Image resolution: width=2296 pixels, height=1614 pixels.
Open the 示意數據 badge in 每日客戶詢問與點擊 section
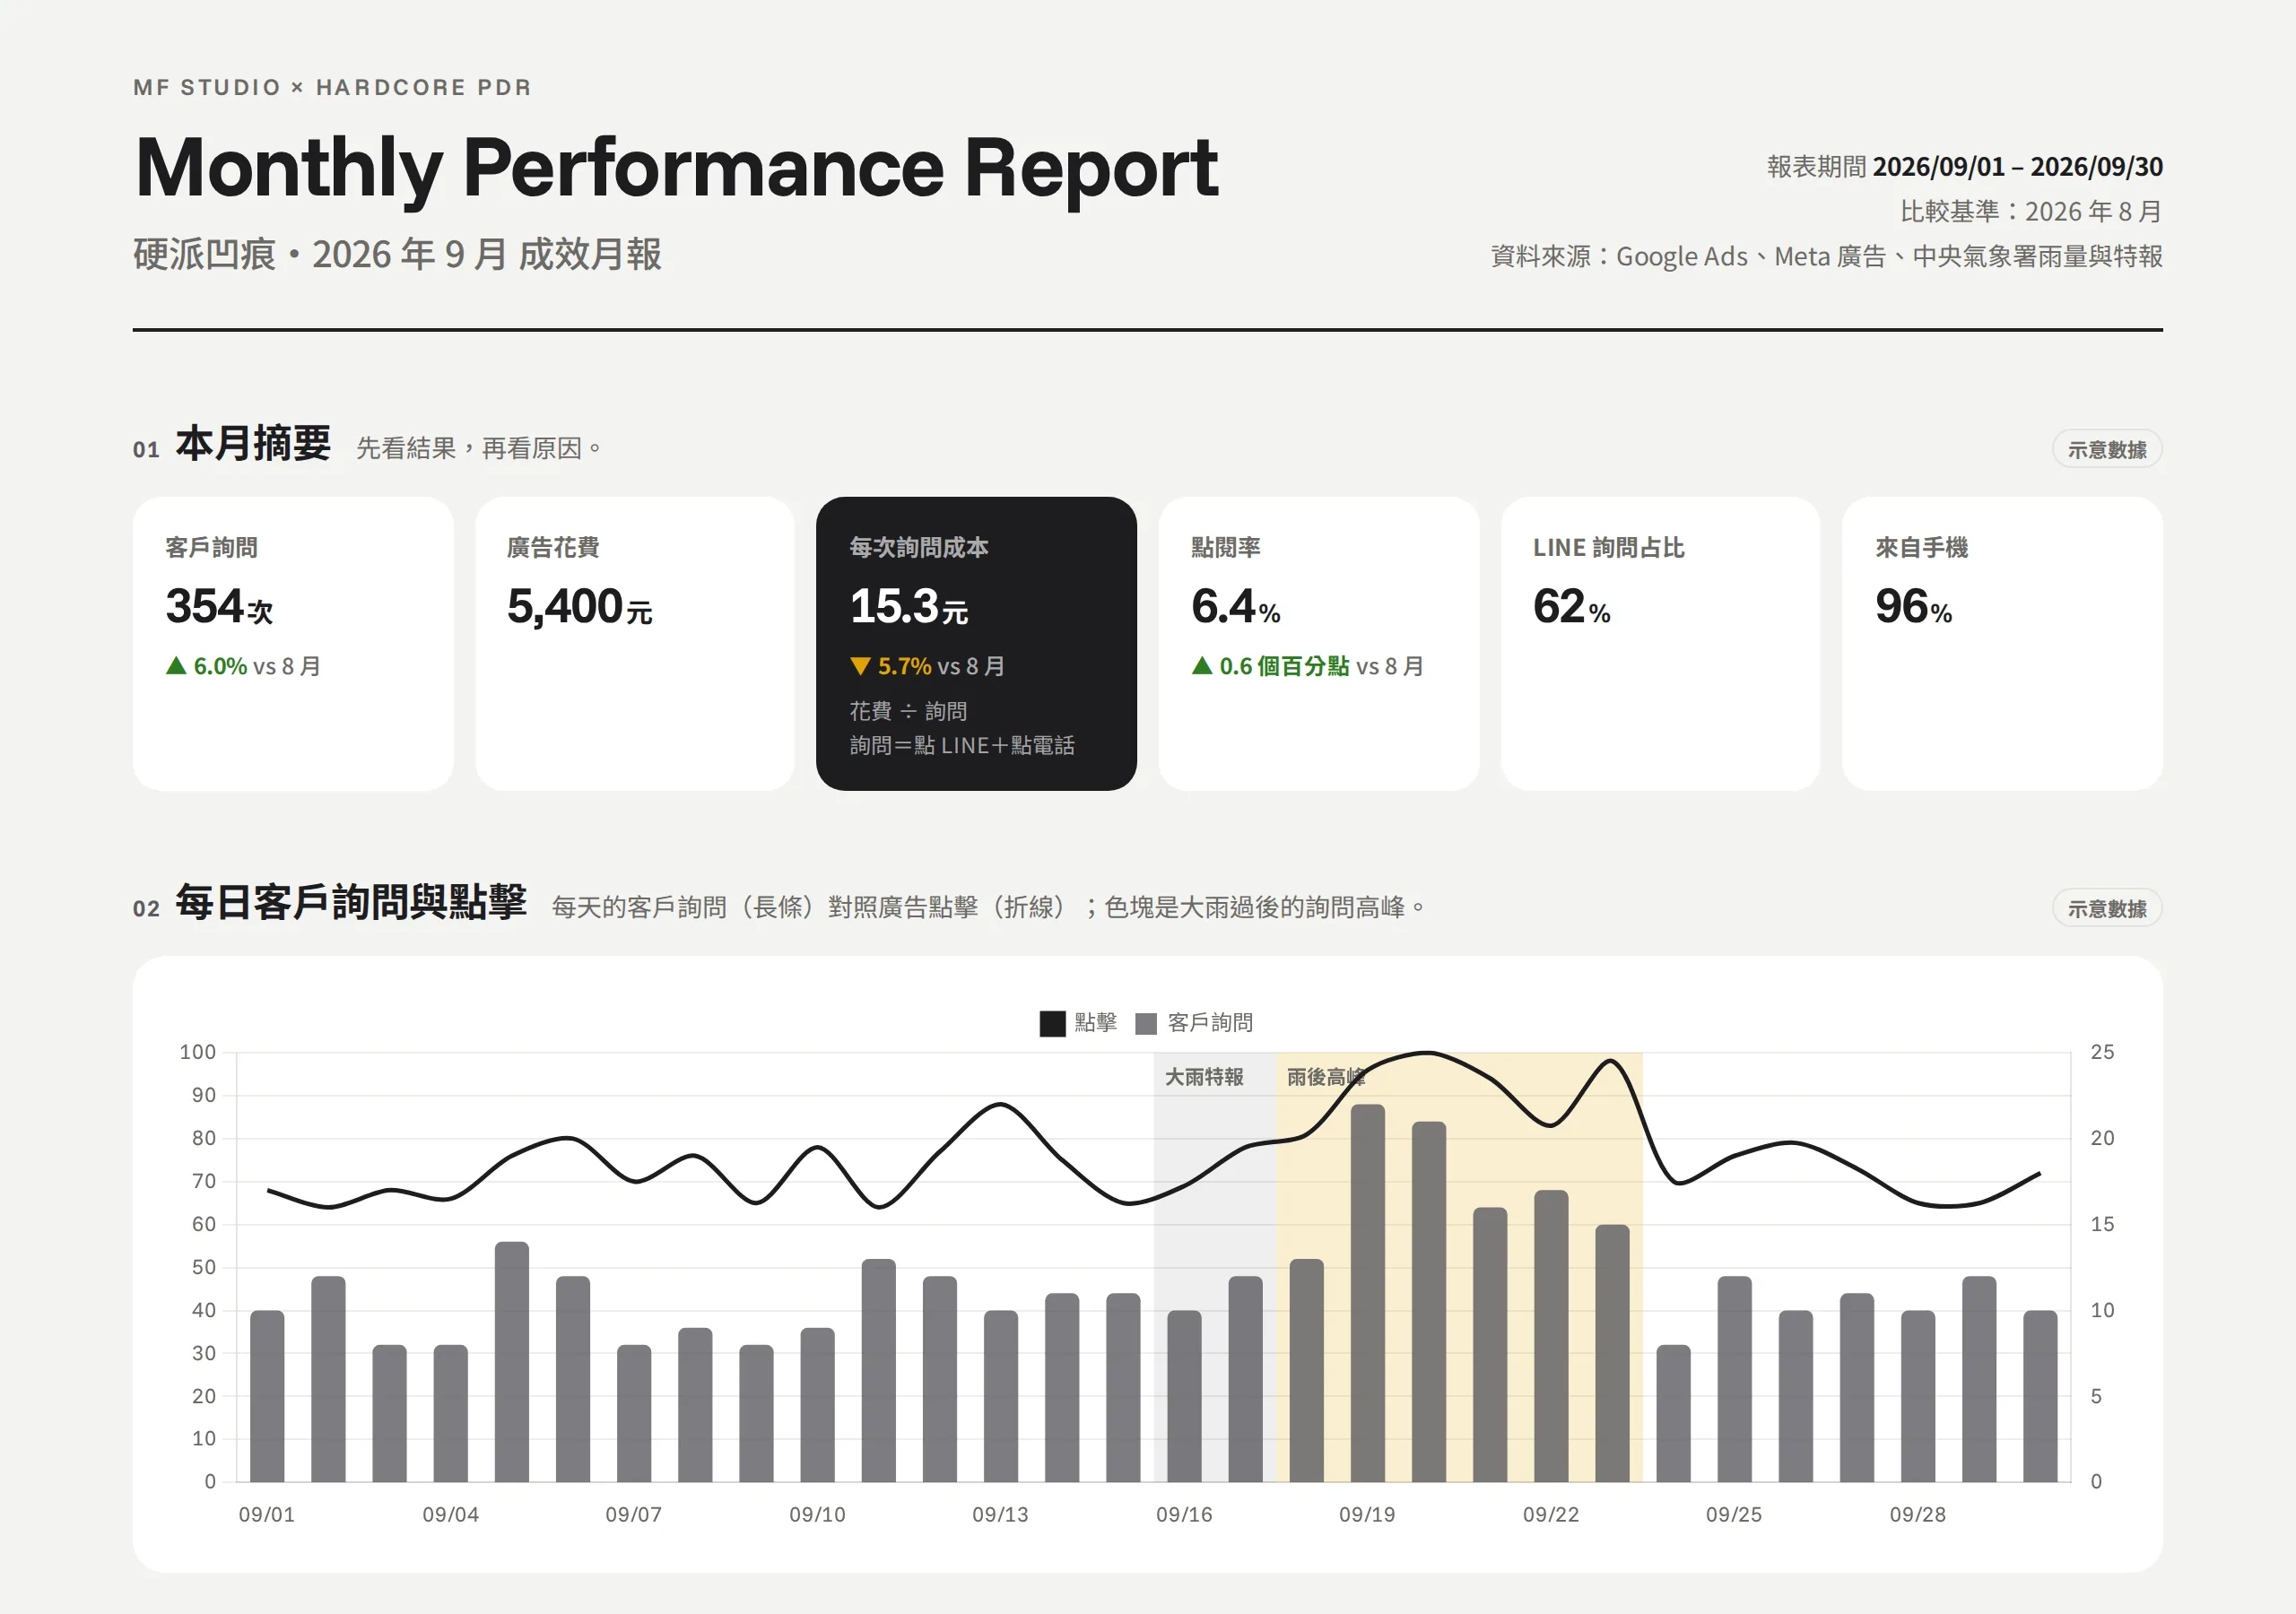2107,908
